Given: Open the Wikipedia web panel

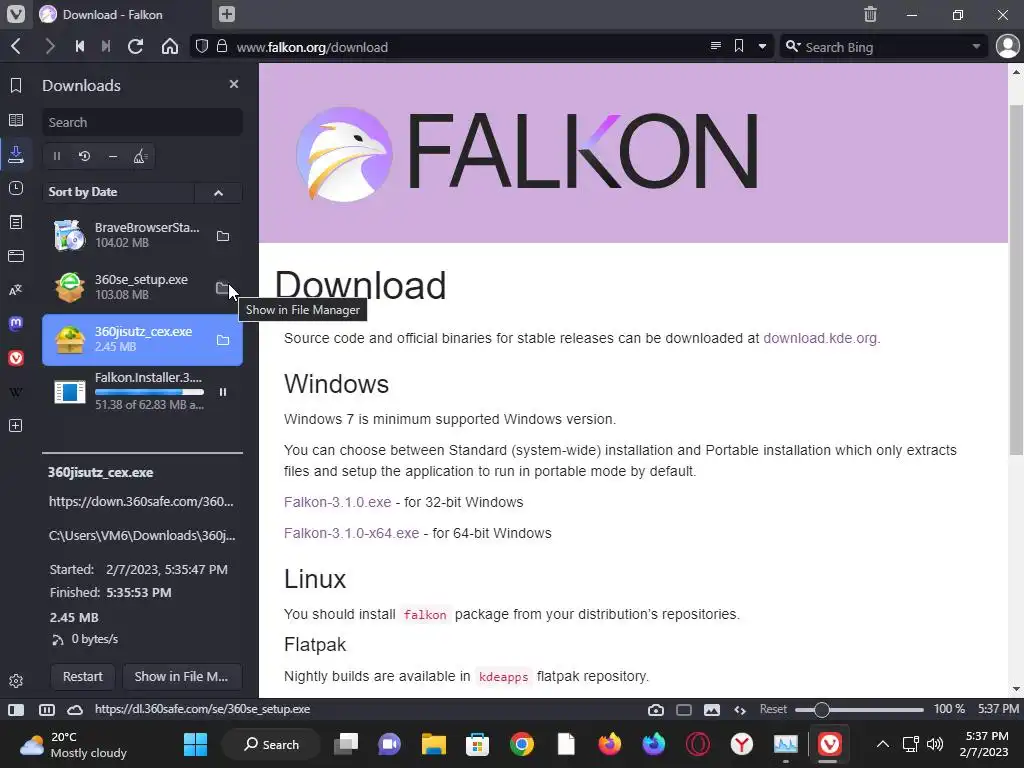Looking at the screenshot, I should (16, 392).
